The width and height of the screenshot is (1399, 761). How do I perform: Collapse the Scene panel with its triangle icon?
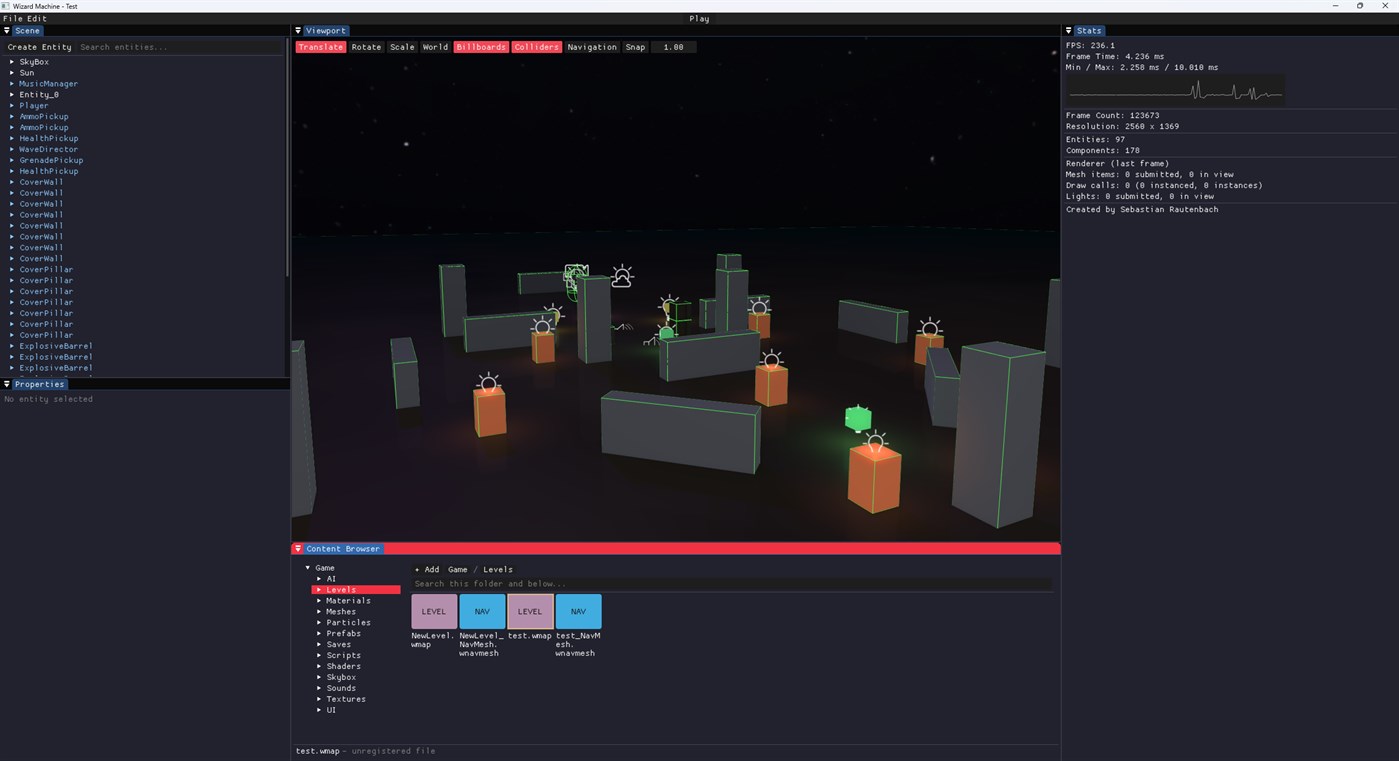[x=7, y=31]
